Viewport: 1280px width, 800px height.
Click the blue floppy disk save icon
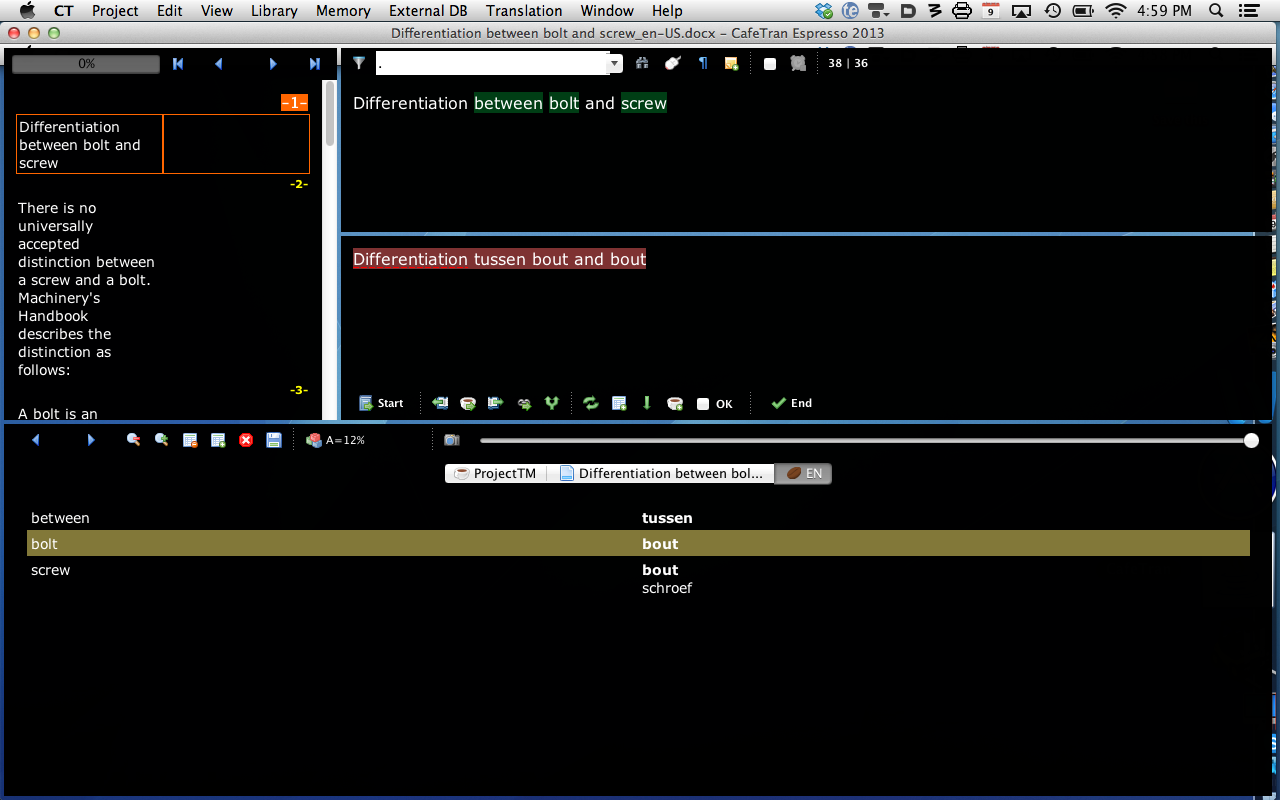(x=274, y=440)
